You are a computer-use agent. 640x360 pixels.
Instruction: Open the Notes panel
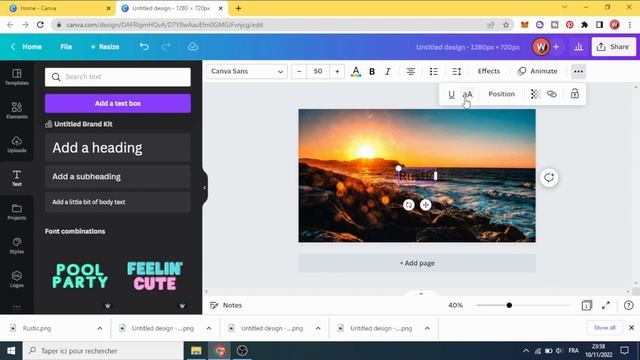tap(226, 305)
